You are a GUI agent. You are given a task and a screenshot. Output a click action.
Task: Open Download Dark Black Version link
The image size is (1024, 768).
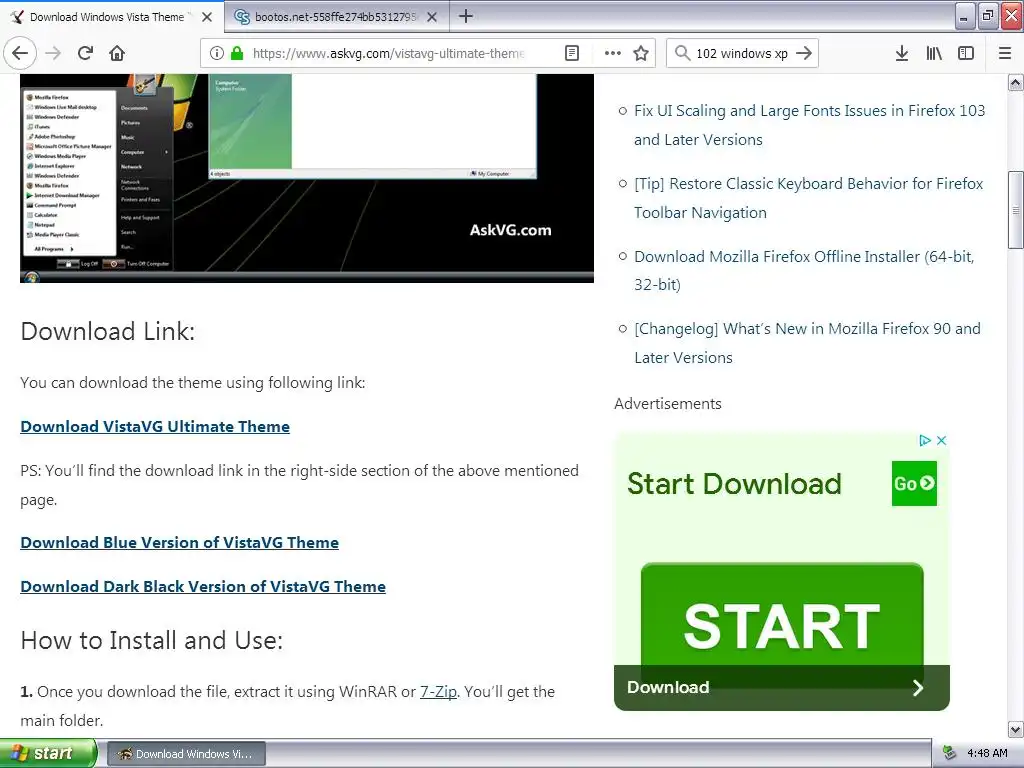[203, 586]
